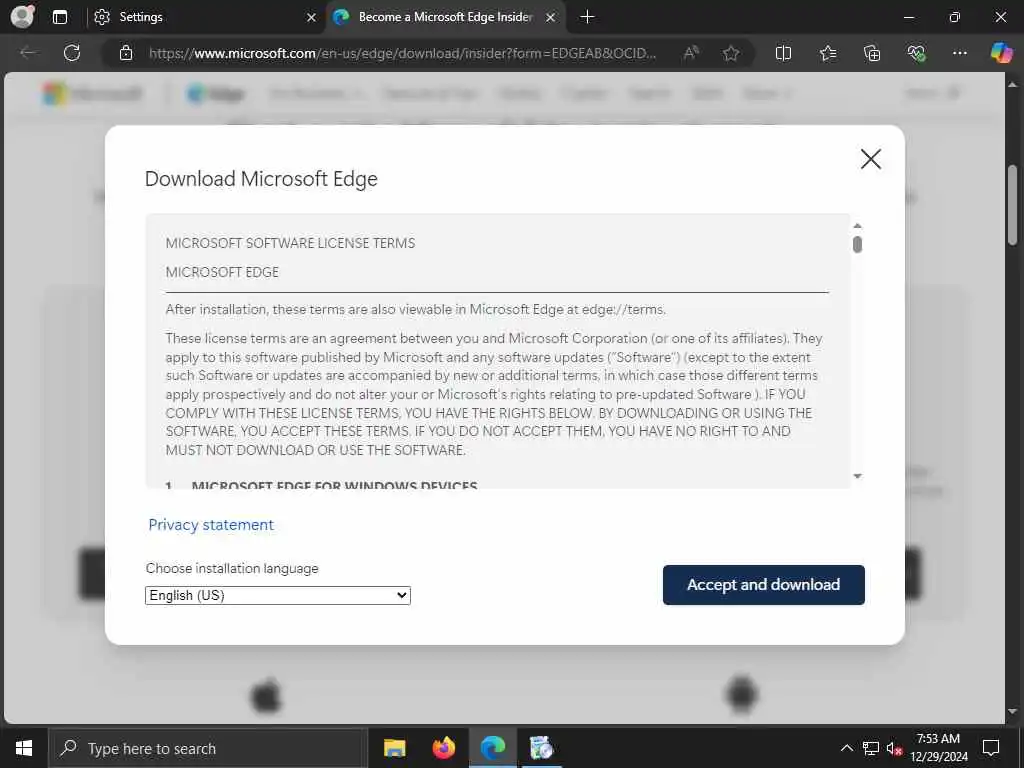1024x768 pixels.
Task: Show hidden system tray icons
Action: (x=846, y=748)
